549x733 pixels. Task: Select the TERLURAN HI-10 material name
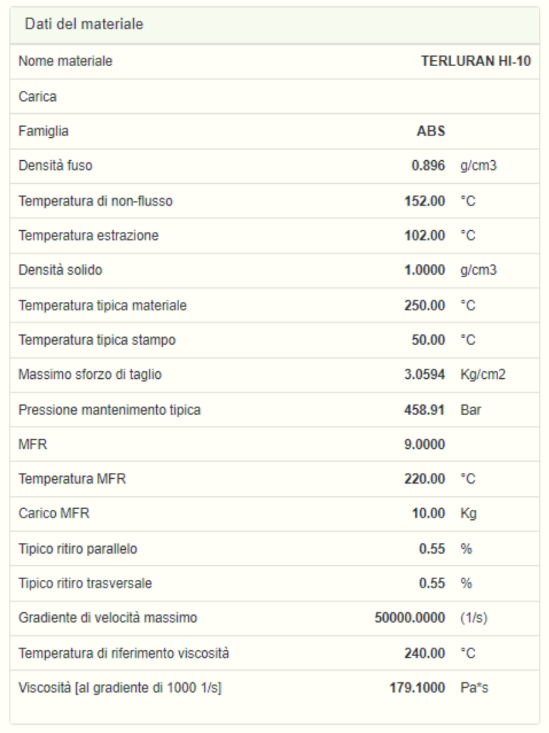point(476,61)
